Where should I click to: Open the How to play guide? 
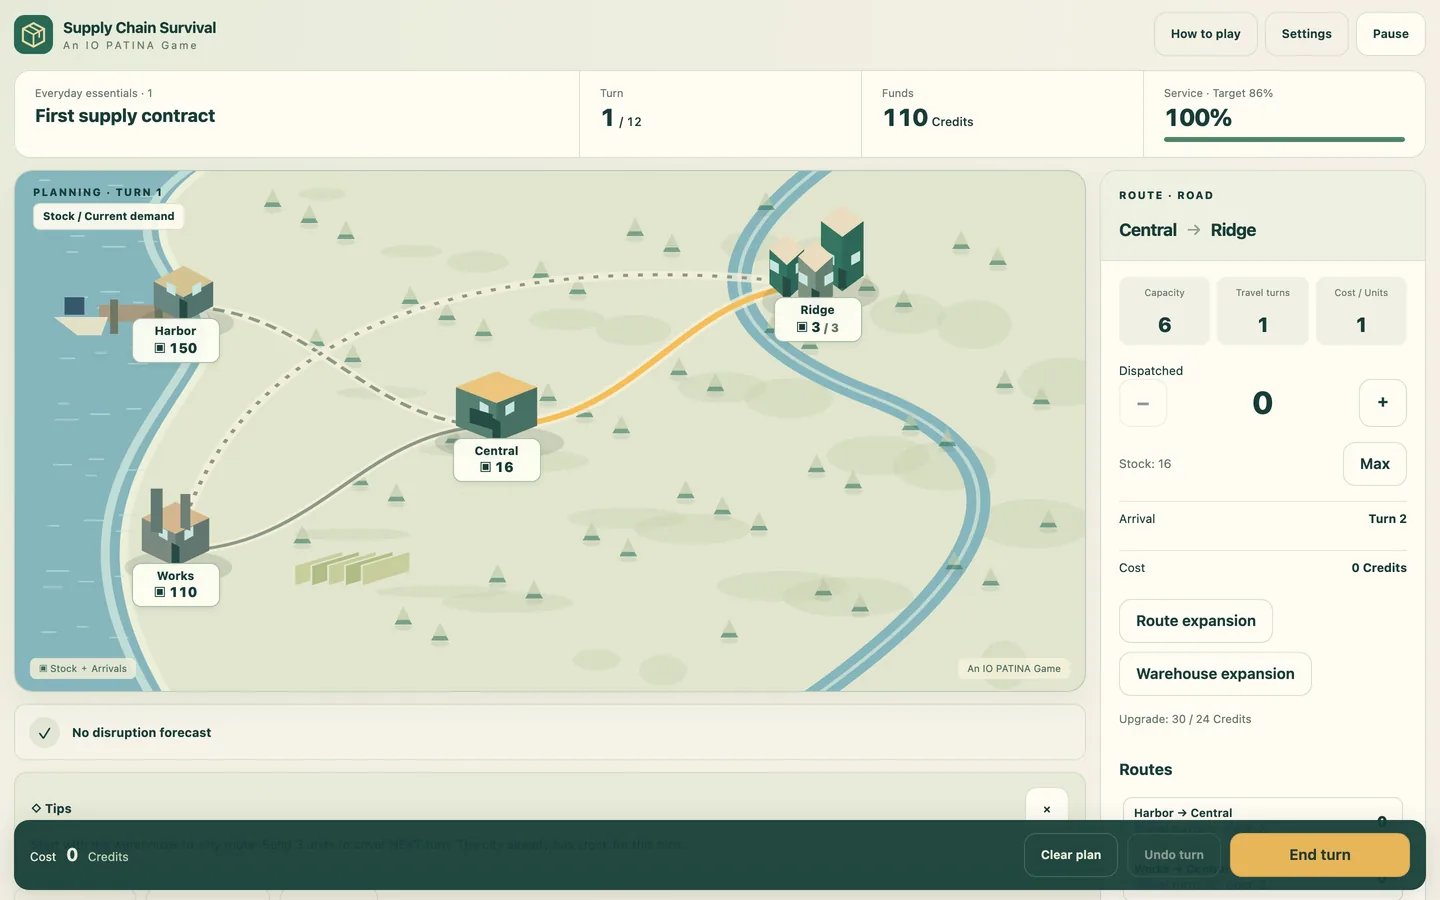tap(1206, 34)
